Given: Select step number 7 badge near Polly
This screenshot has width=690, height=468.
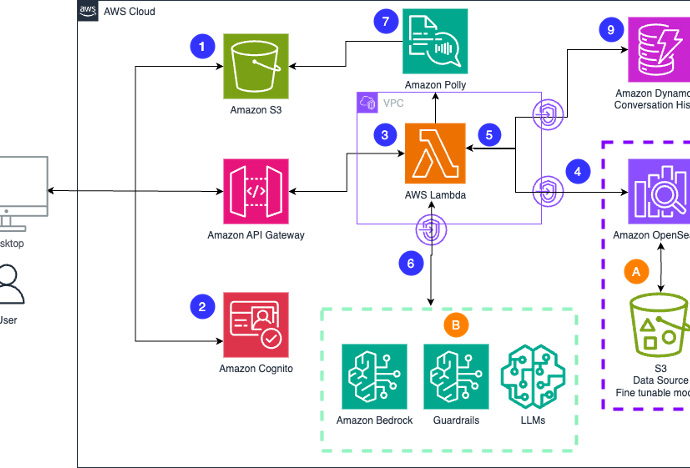Looking at the screenshot, I should (384, 20).
